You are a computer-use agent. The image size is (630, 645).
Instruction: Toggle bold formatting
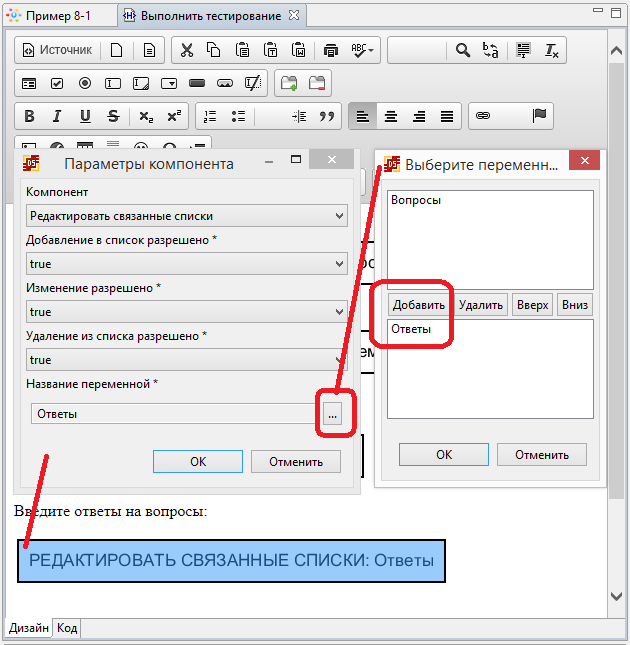click(x=29, y=116)
